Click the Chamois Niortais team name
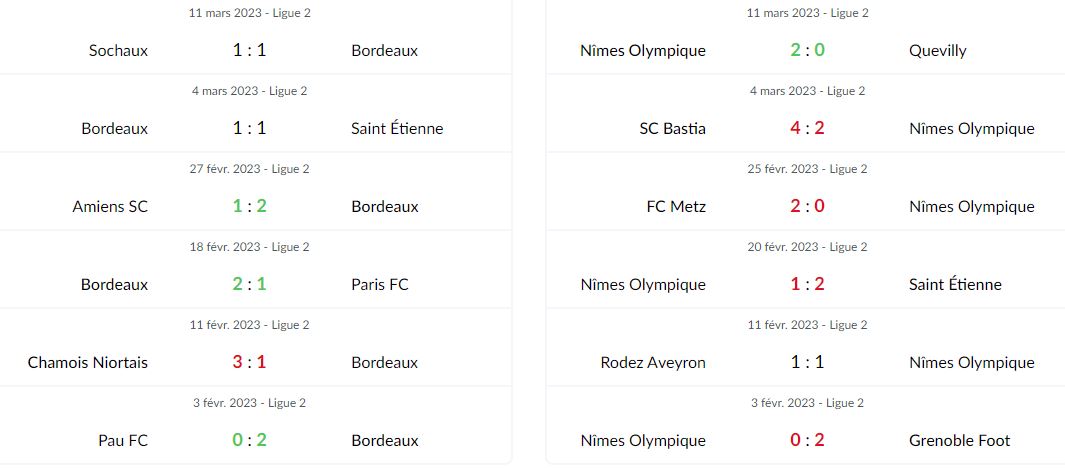1065x468 pixels. pyautogui.click(x=88, y=363)
